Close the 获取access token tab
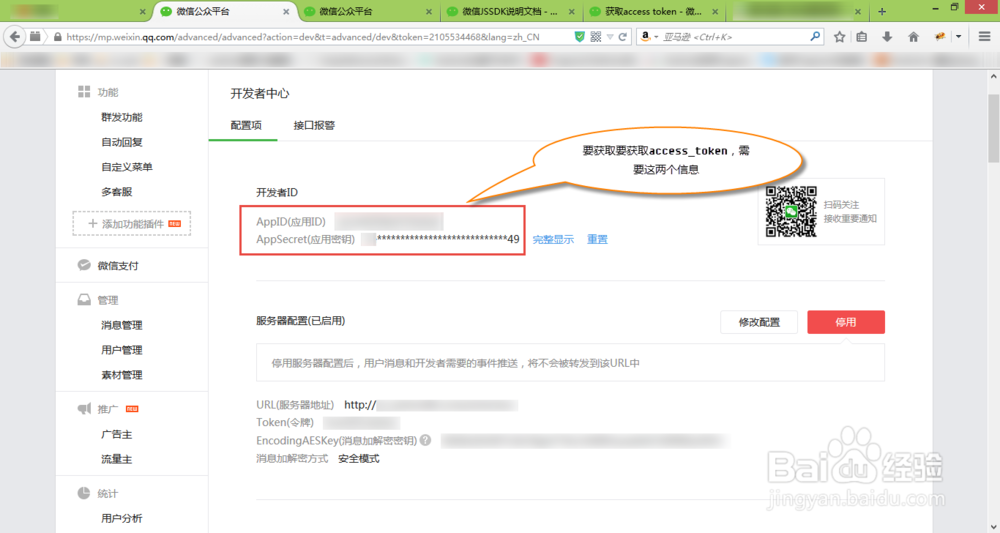 [x=715, y=11]
